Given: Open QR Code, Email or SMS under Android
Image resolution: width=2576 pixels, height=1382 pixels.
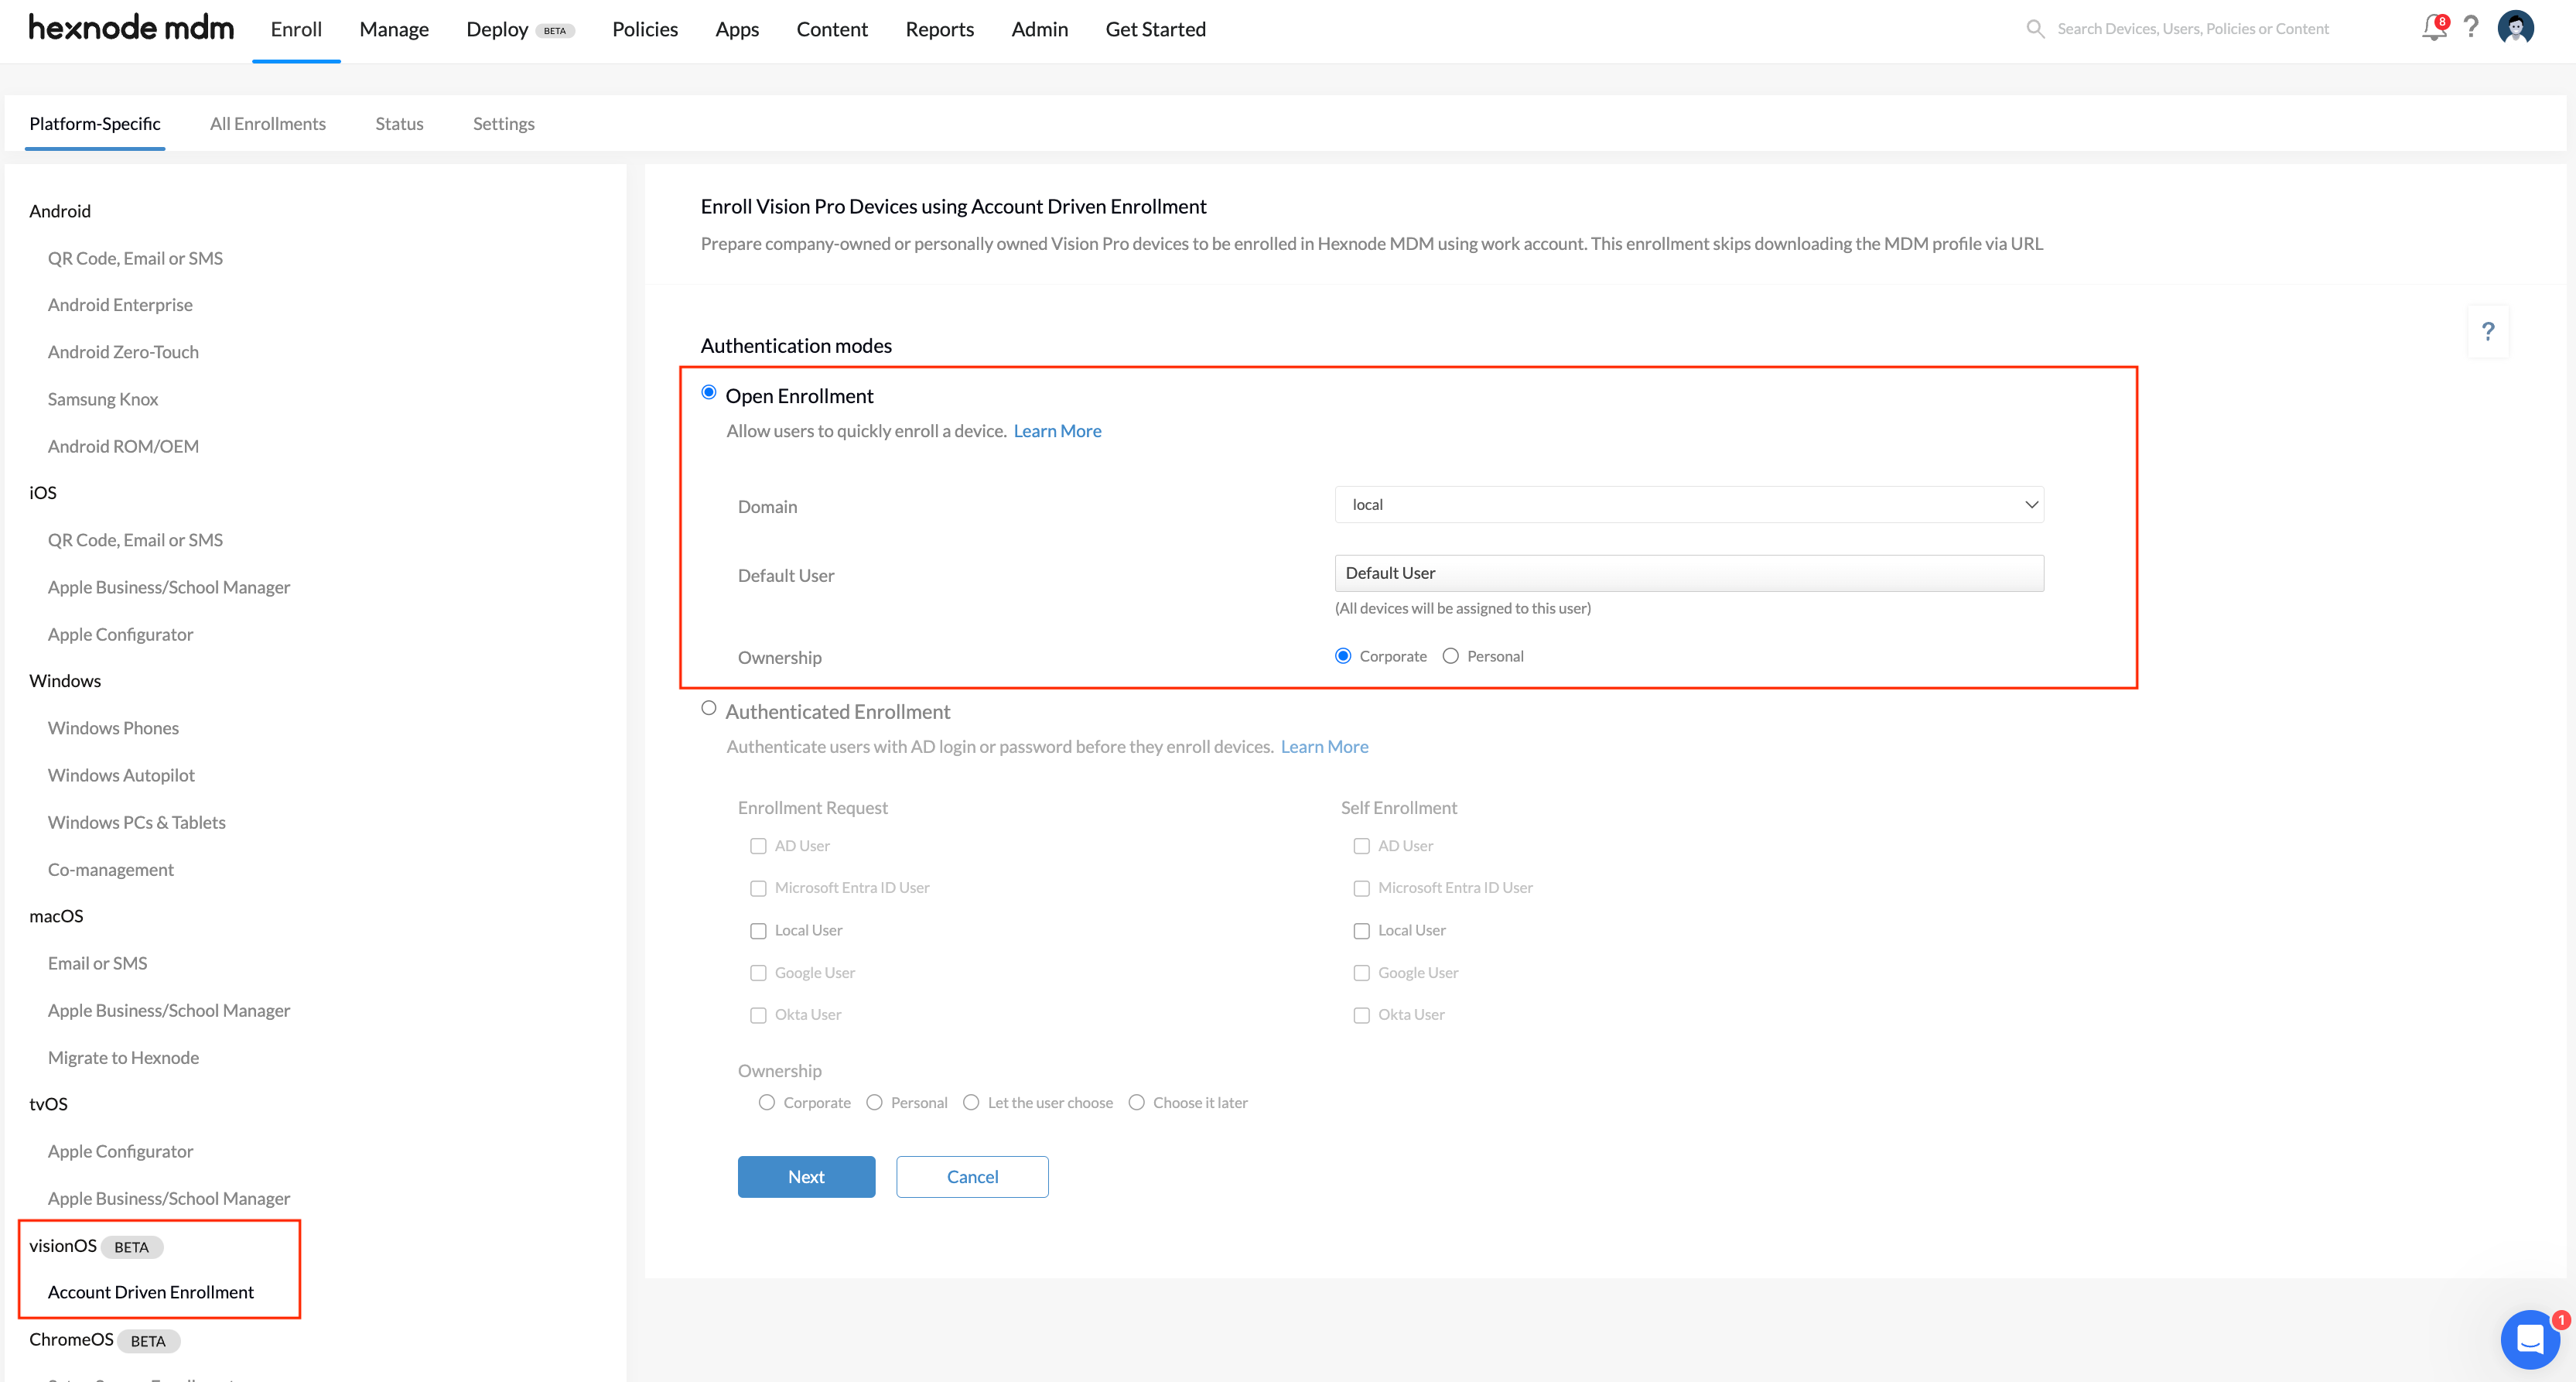Looking at the screenshot, I should click(135, 258).
